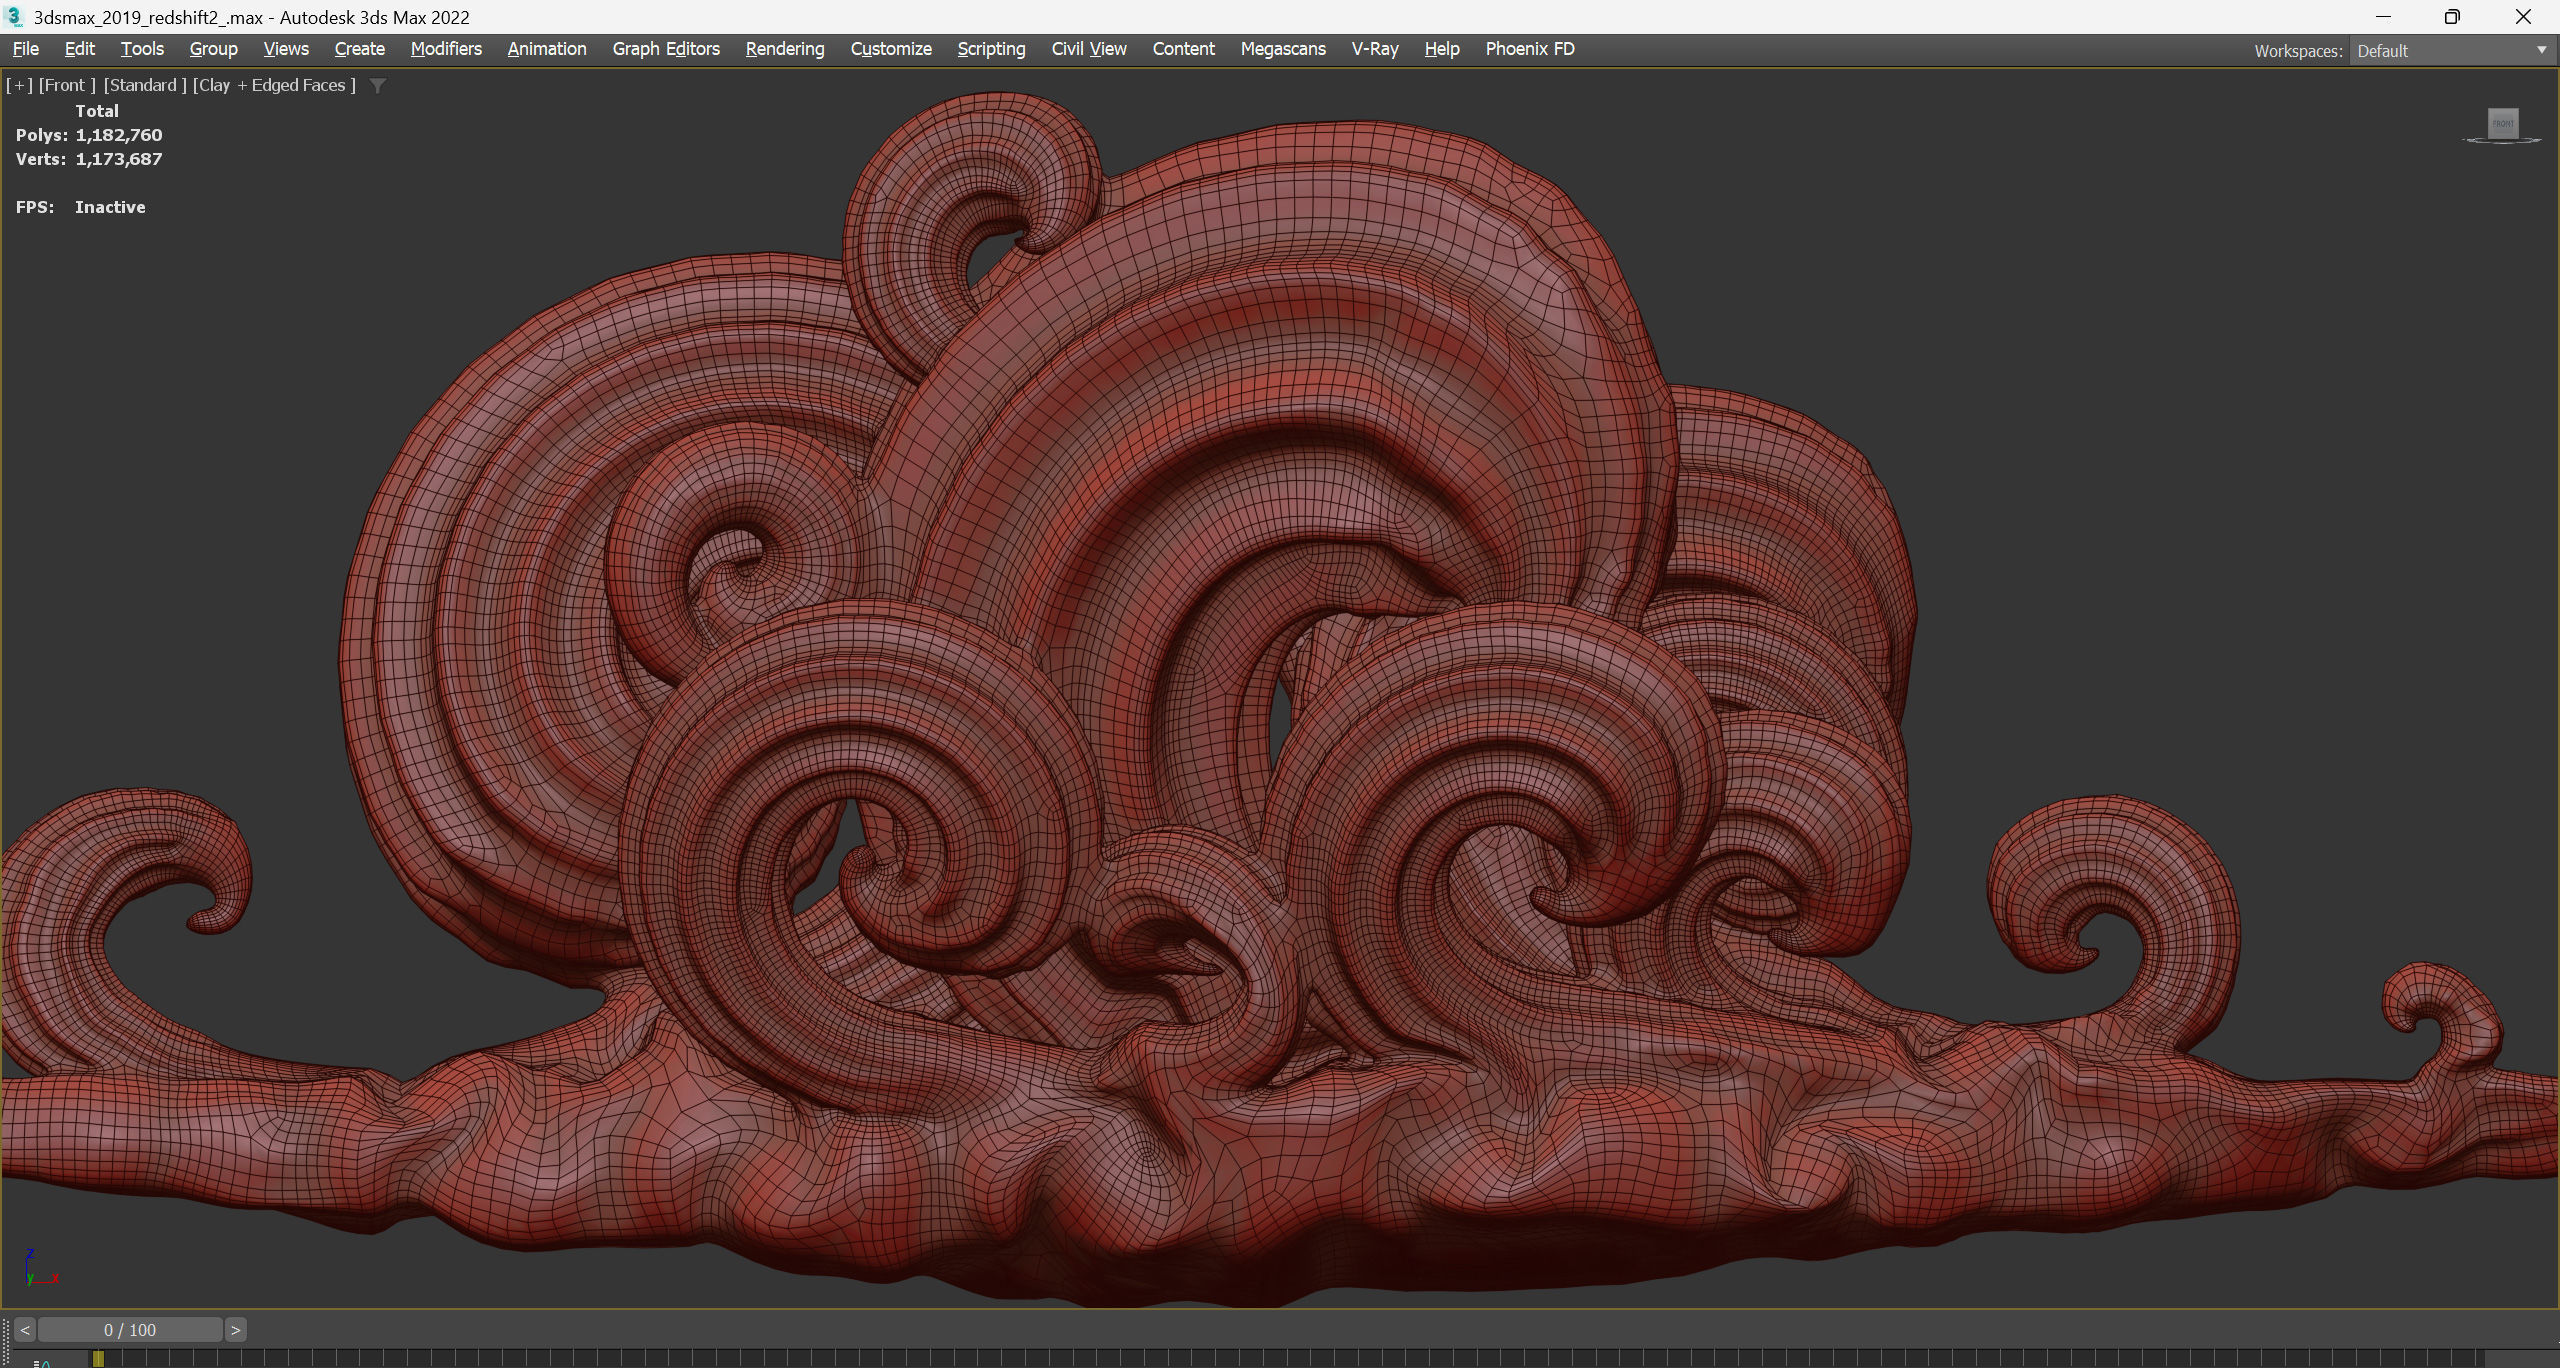This screenshot has height=1368, width=2560.
Task: Click the 0 / 100 time slider
Action: click(x=130, y=1330)
